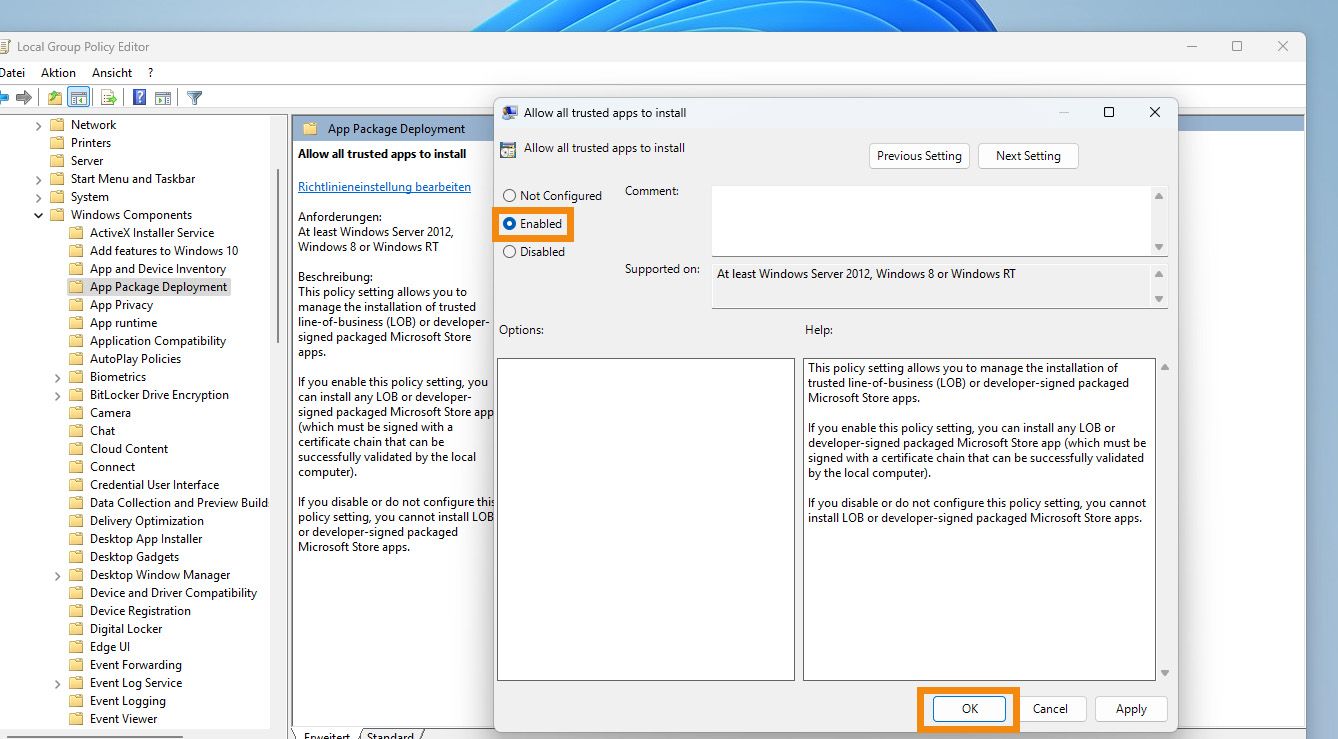Image resolution: width=1338 pixels, height=739 pixels.
Task: Click the Cancel button
Action: [x=1050, y=709]
